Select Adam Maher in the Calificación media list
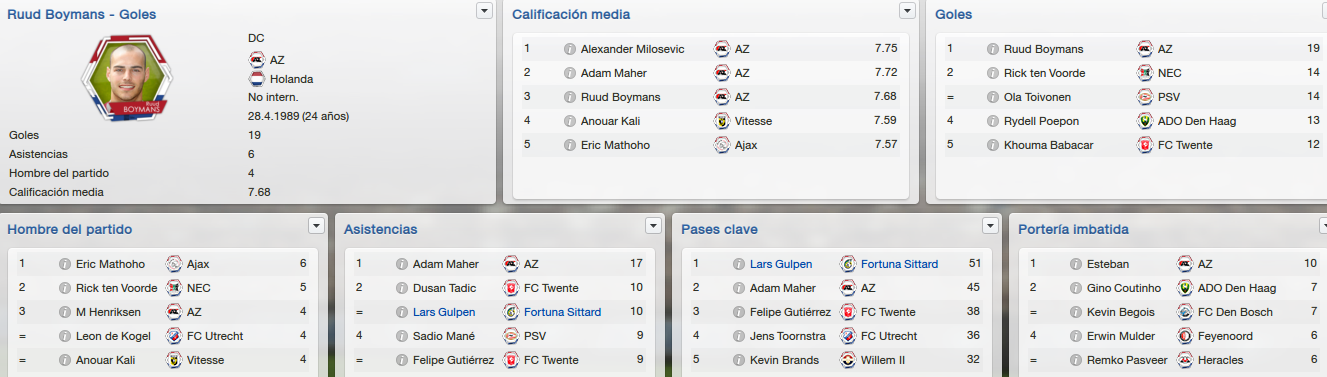 coord(613,73)
